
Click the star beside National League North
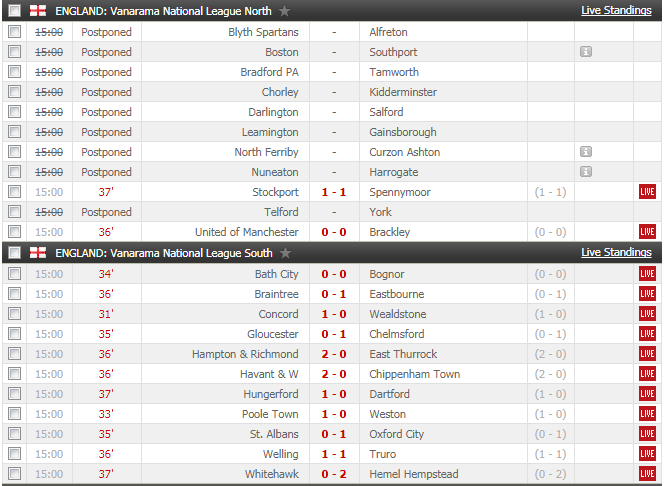[285, 11]
